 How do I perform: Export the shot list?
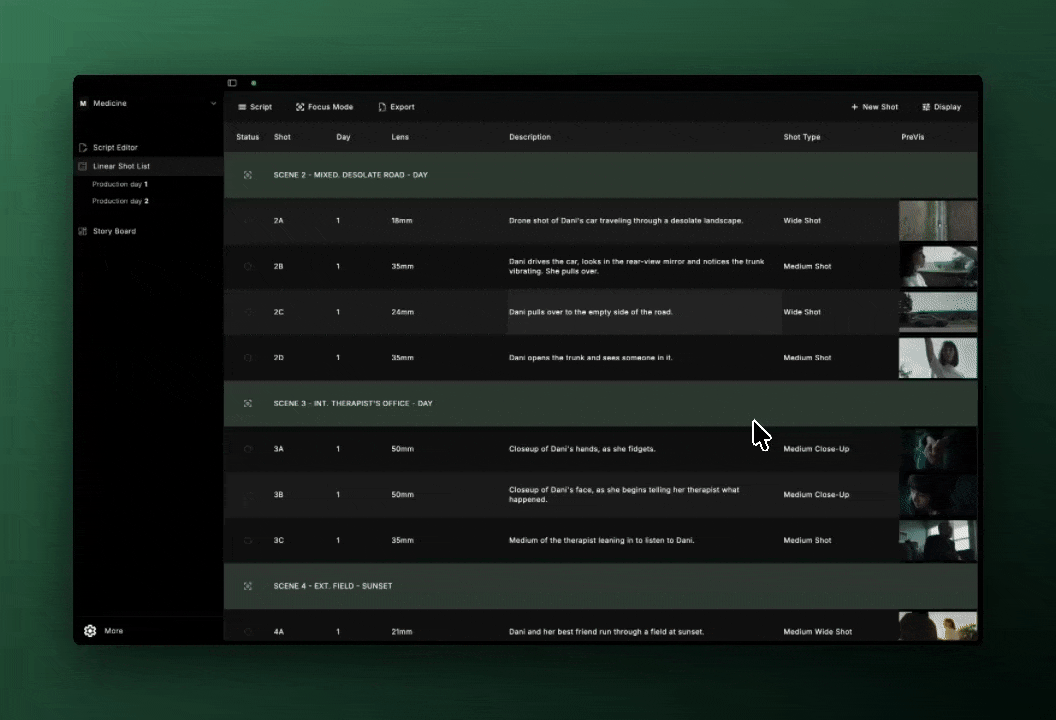tap(396, 107)
